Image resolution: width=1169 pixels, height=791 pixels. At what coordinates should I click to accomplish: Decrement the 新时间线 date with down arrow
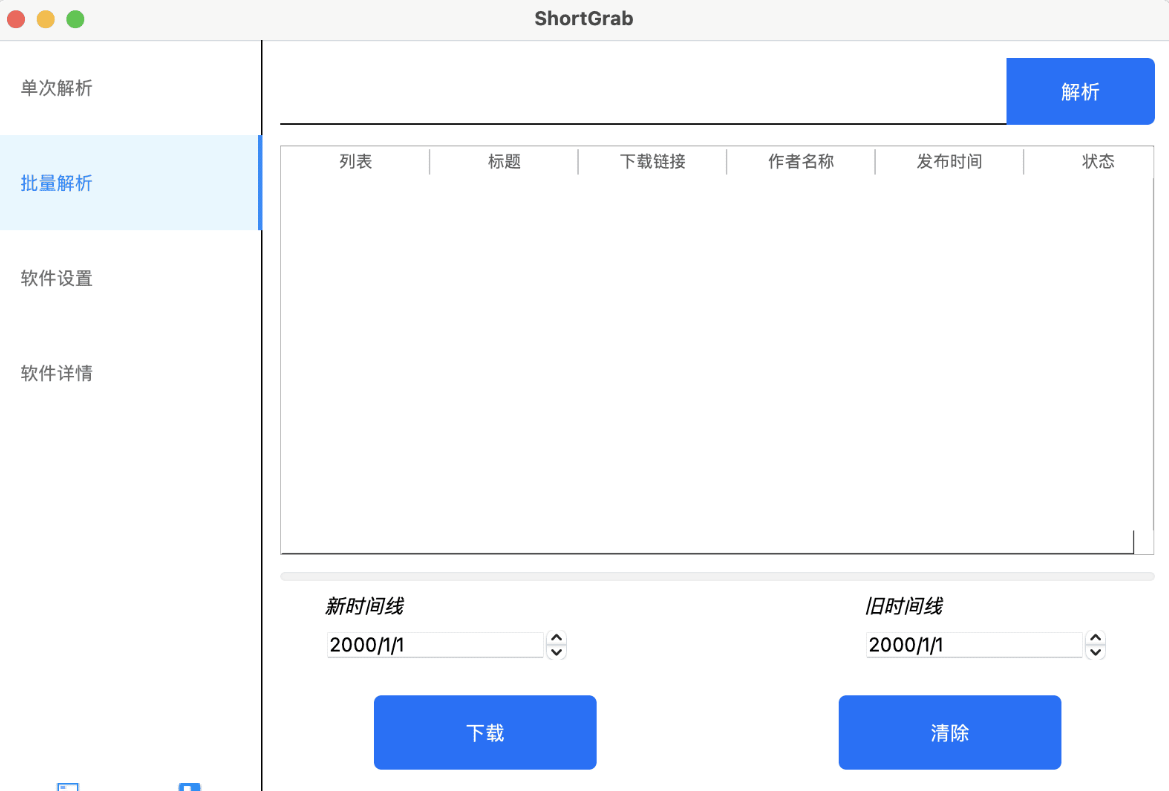point(557,652)
